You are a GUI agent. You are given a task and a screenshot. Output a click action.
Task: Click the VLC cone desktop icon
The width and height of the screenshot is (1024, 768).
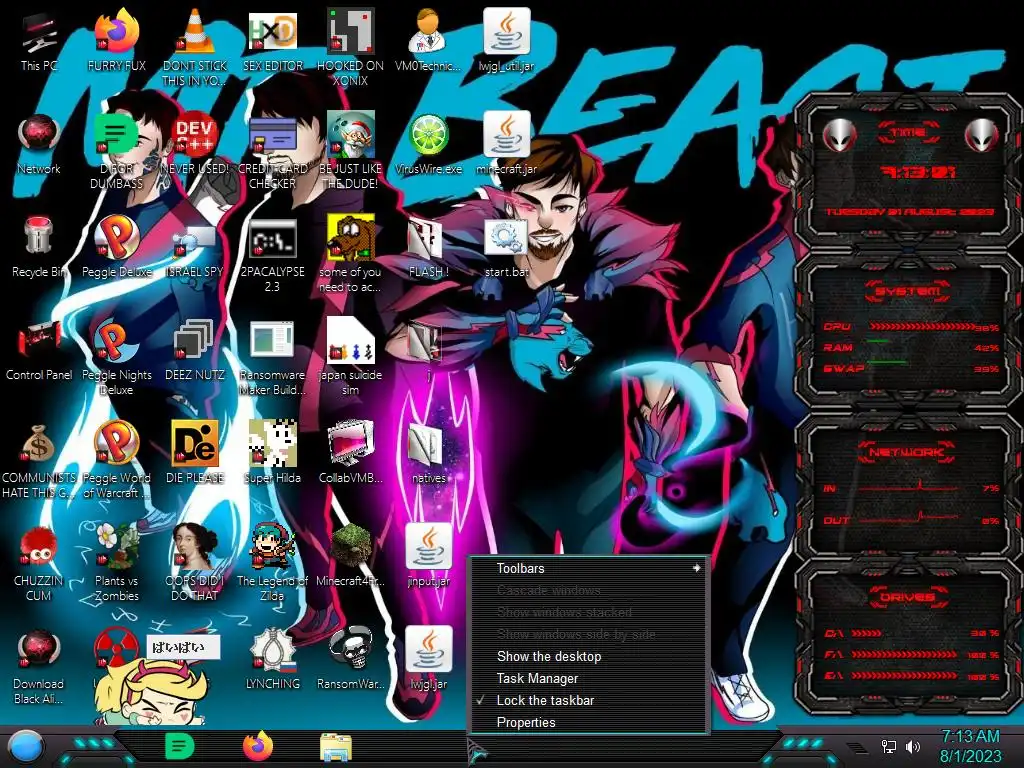pyautogui.click(x=195, y=33)
